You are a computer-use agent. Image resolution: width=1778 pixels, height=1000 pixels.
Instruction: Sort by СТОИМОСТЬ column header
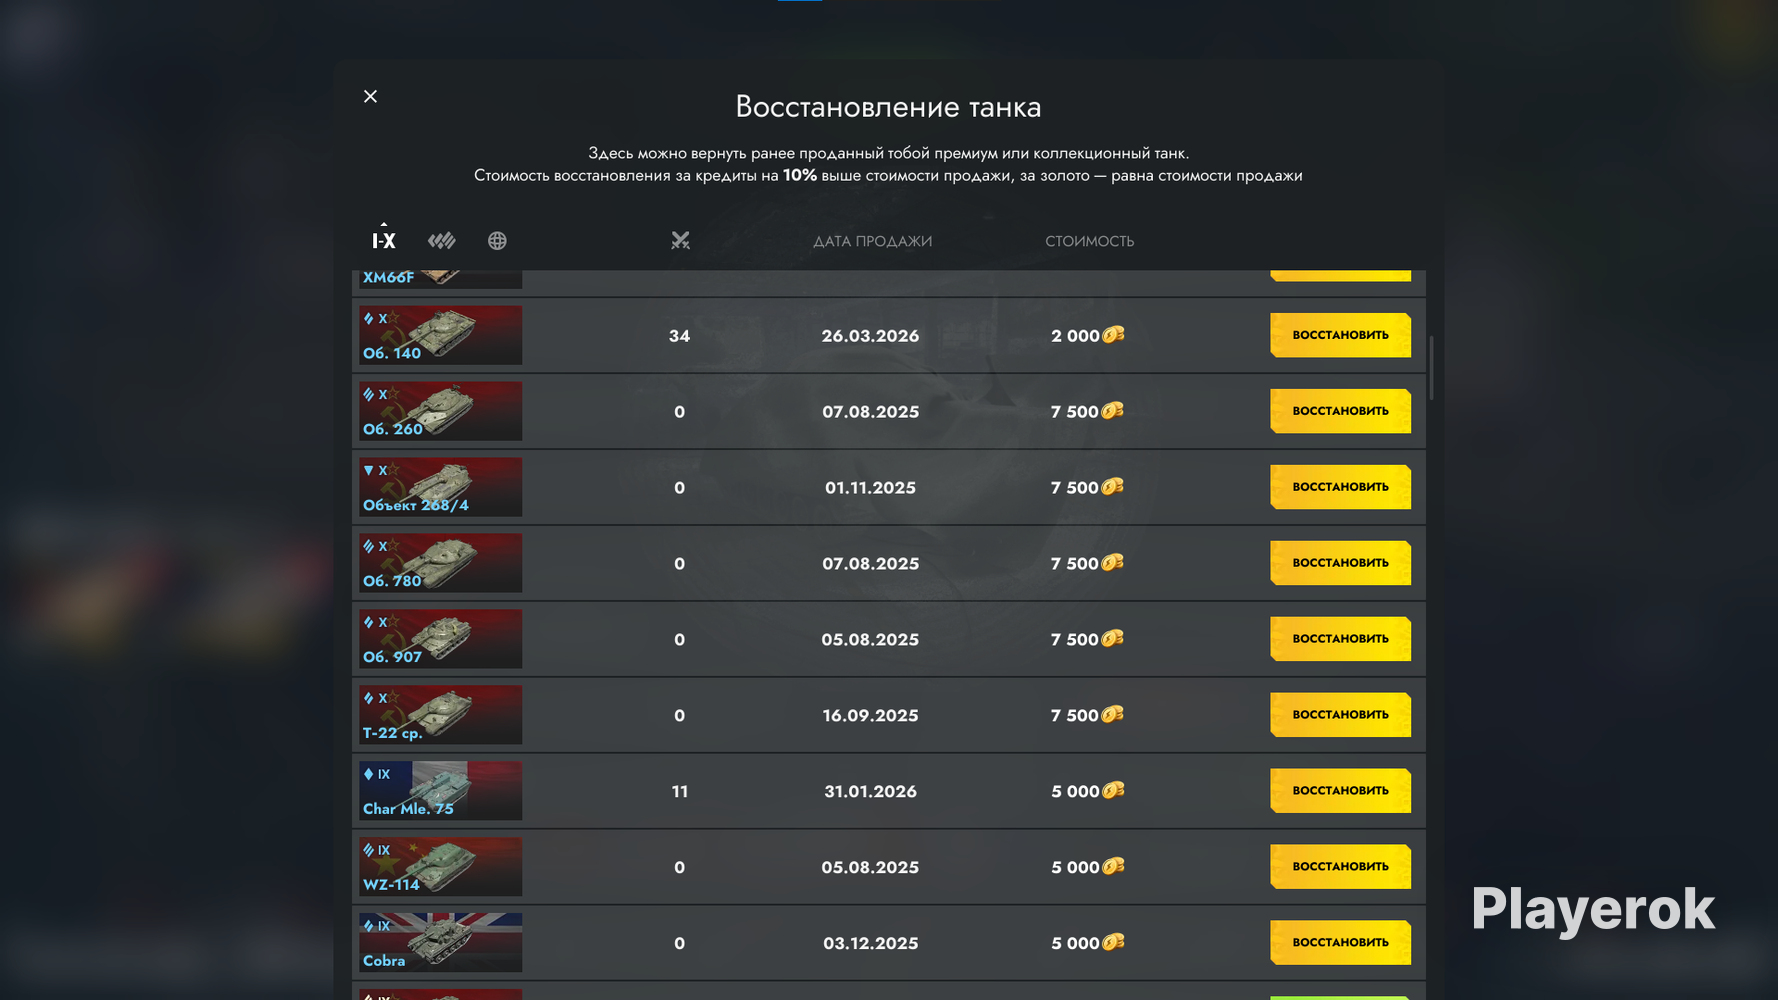click(x=1089, y=241)
